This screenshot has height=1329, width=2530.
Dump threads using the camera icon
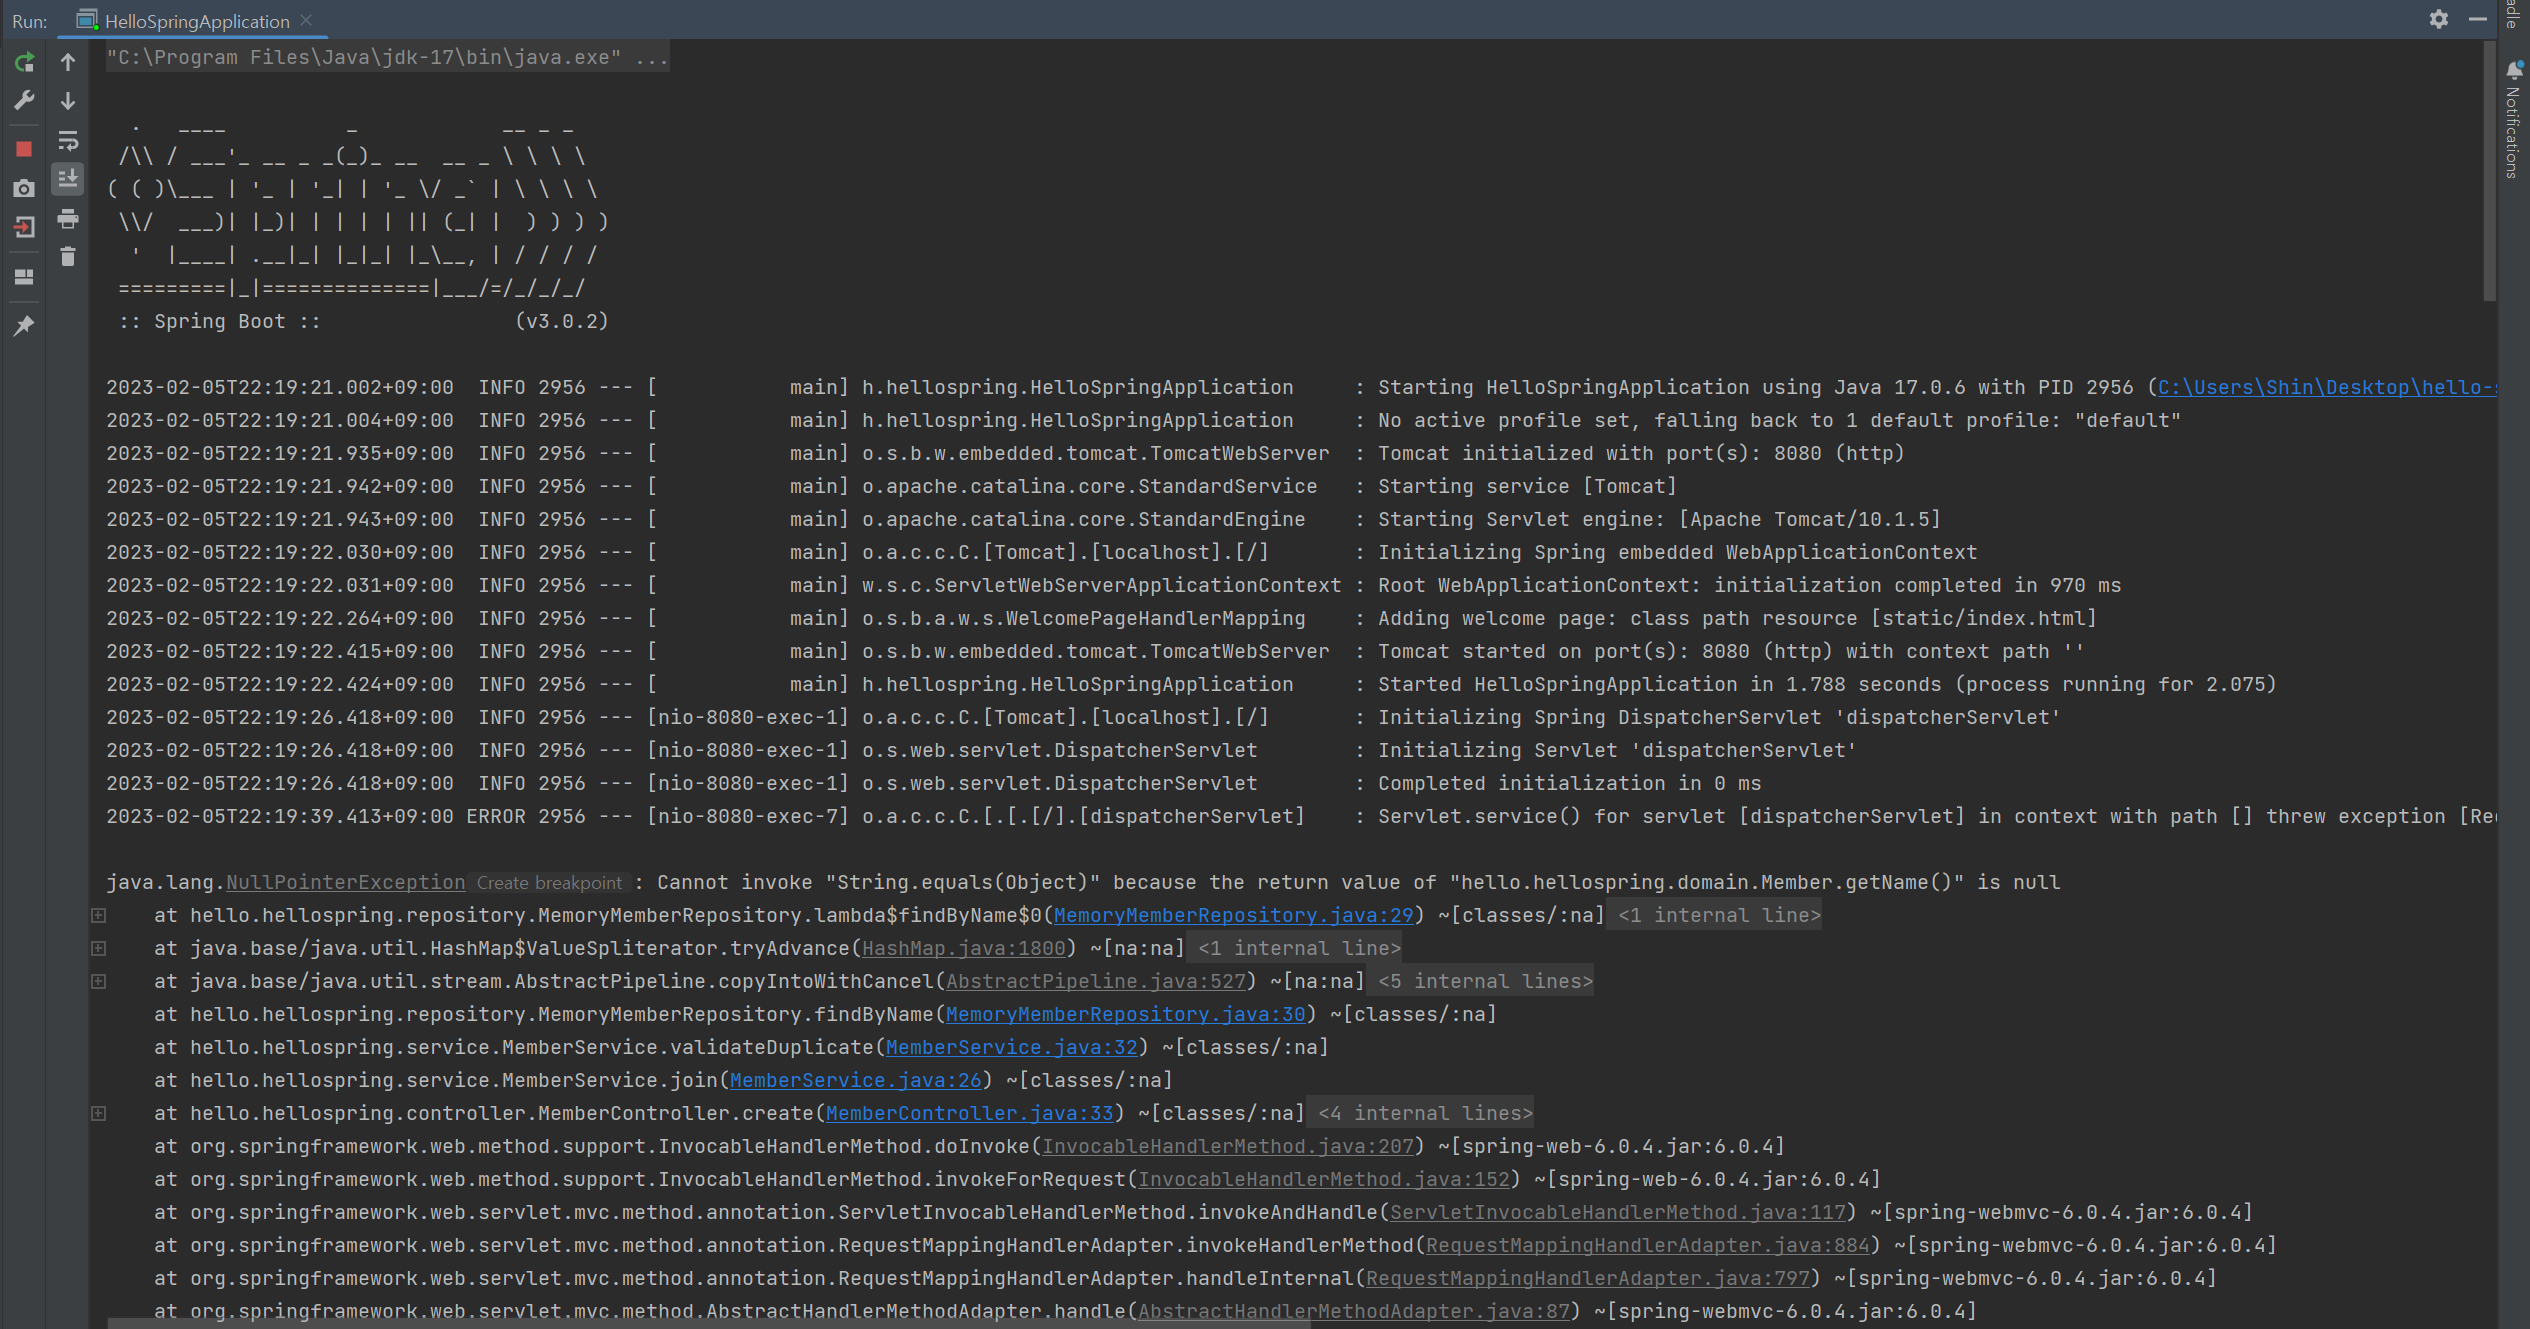tap(25, 188)
